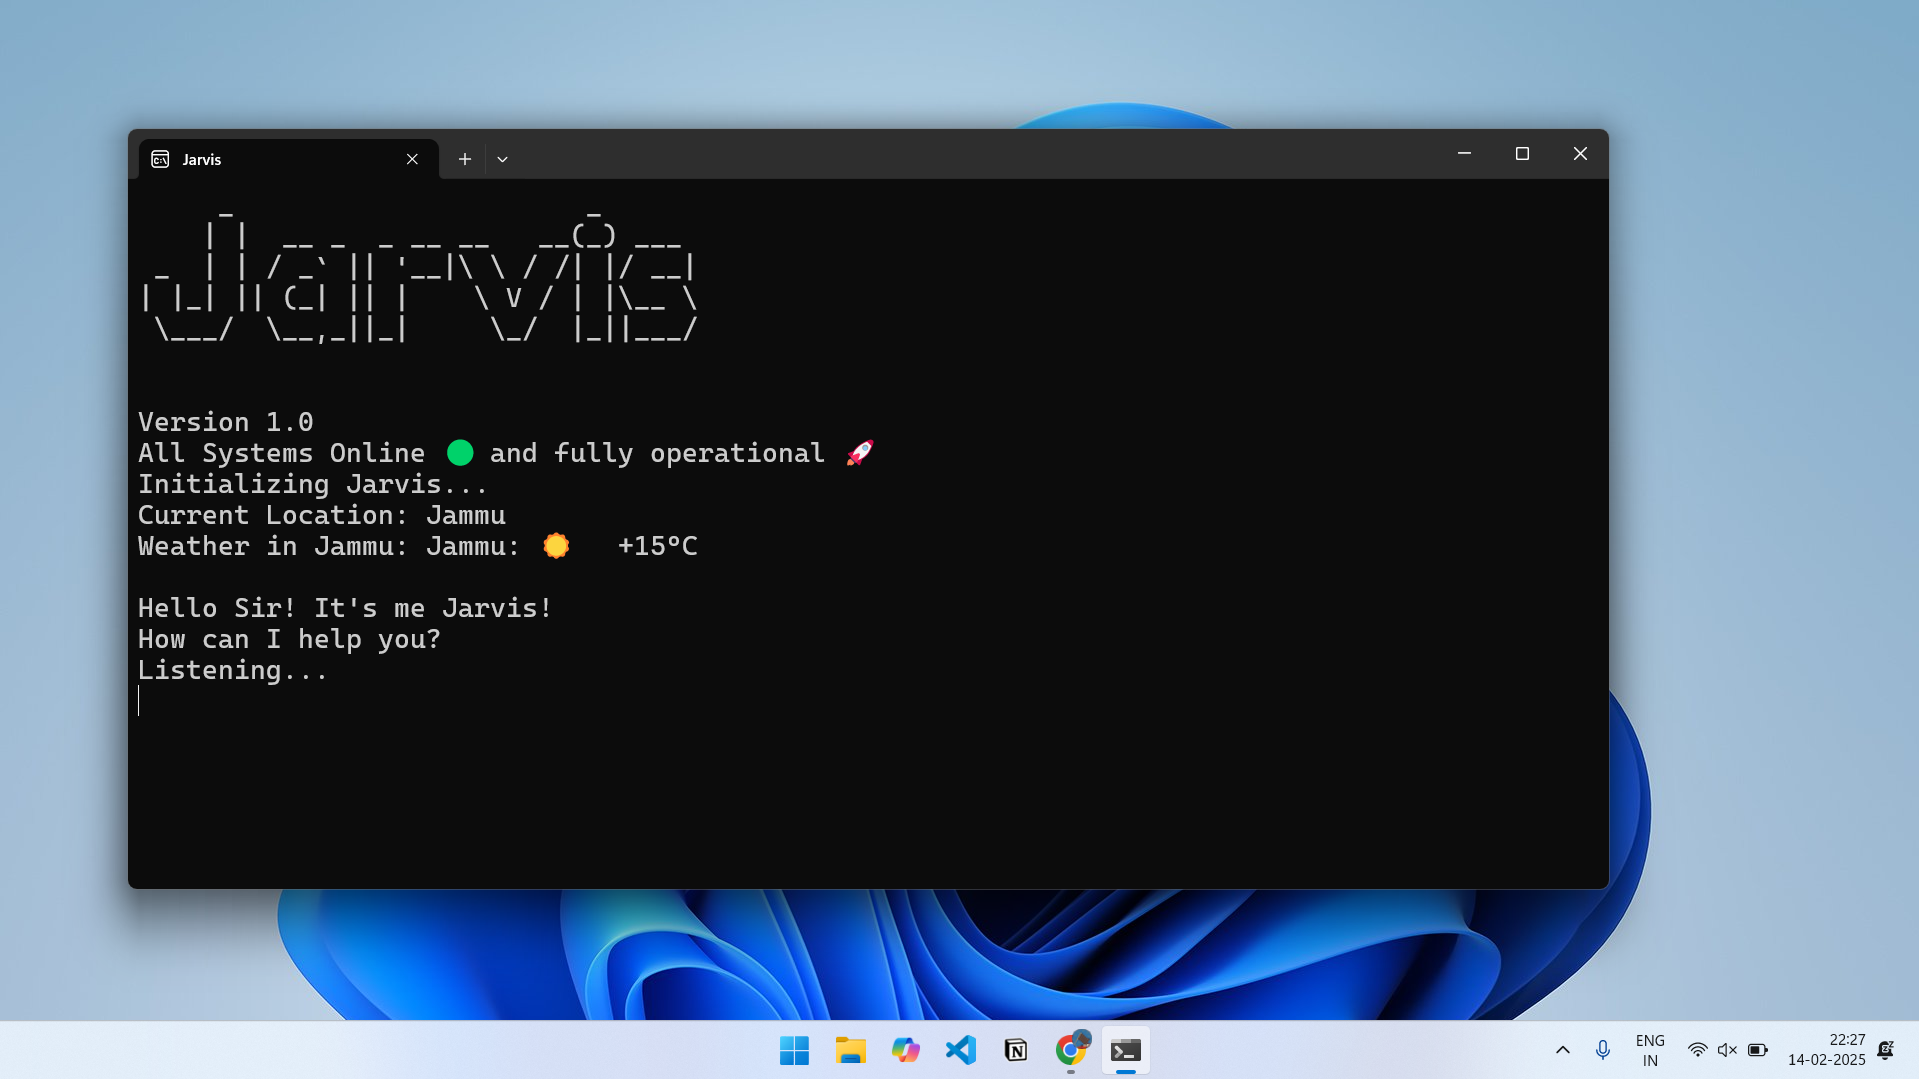Screen dimensions: 1919x1079
Task: Click the microphone tray icon
Action: [1603, 1050]
